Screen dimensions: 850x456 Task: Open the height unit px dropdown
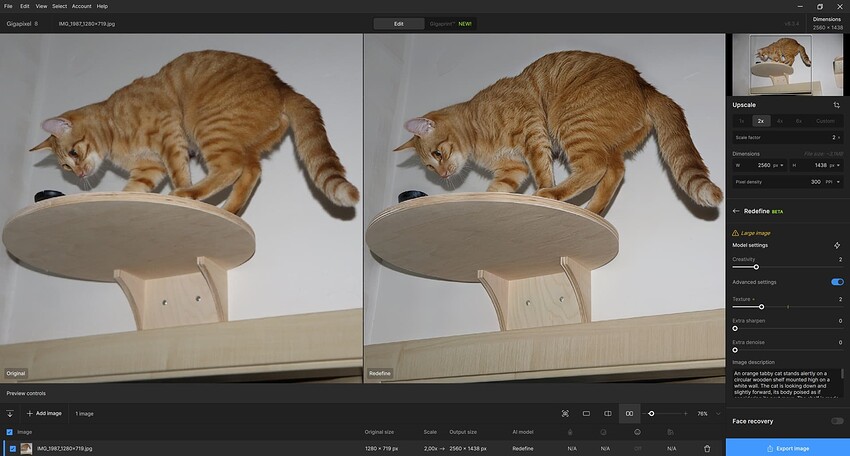(832, 165)
